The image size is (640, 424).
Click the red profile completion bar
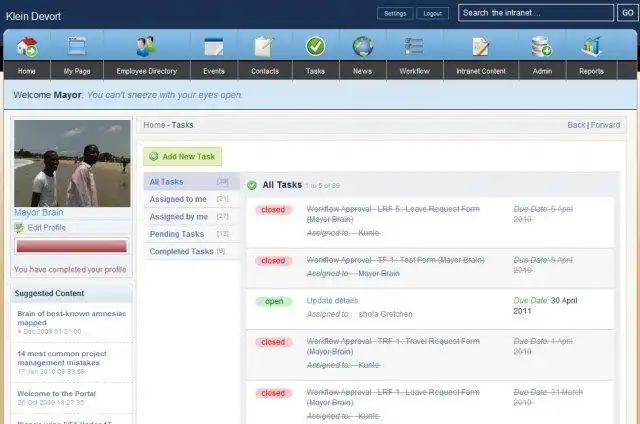coord(72,246)
